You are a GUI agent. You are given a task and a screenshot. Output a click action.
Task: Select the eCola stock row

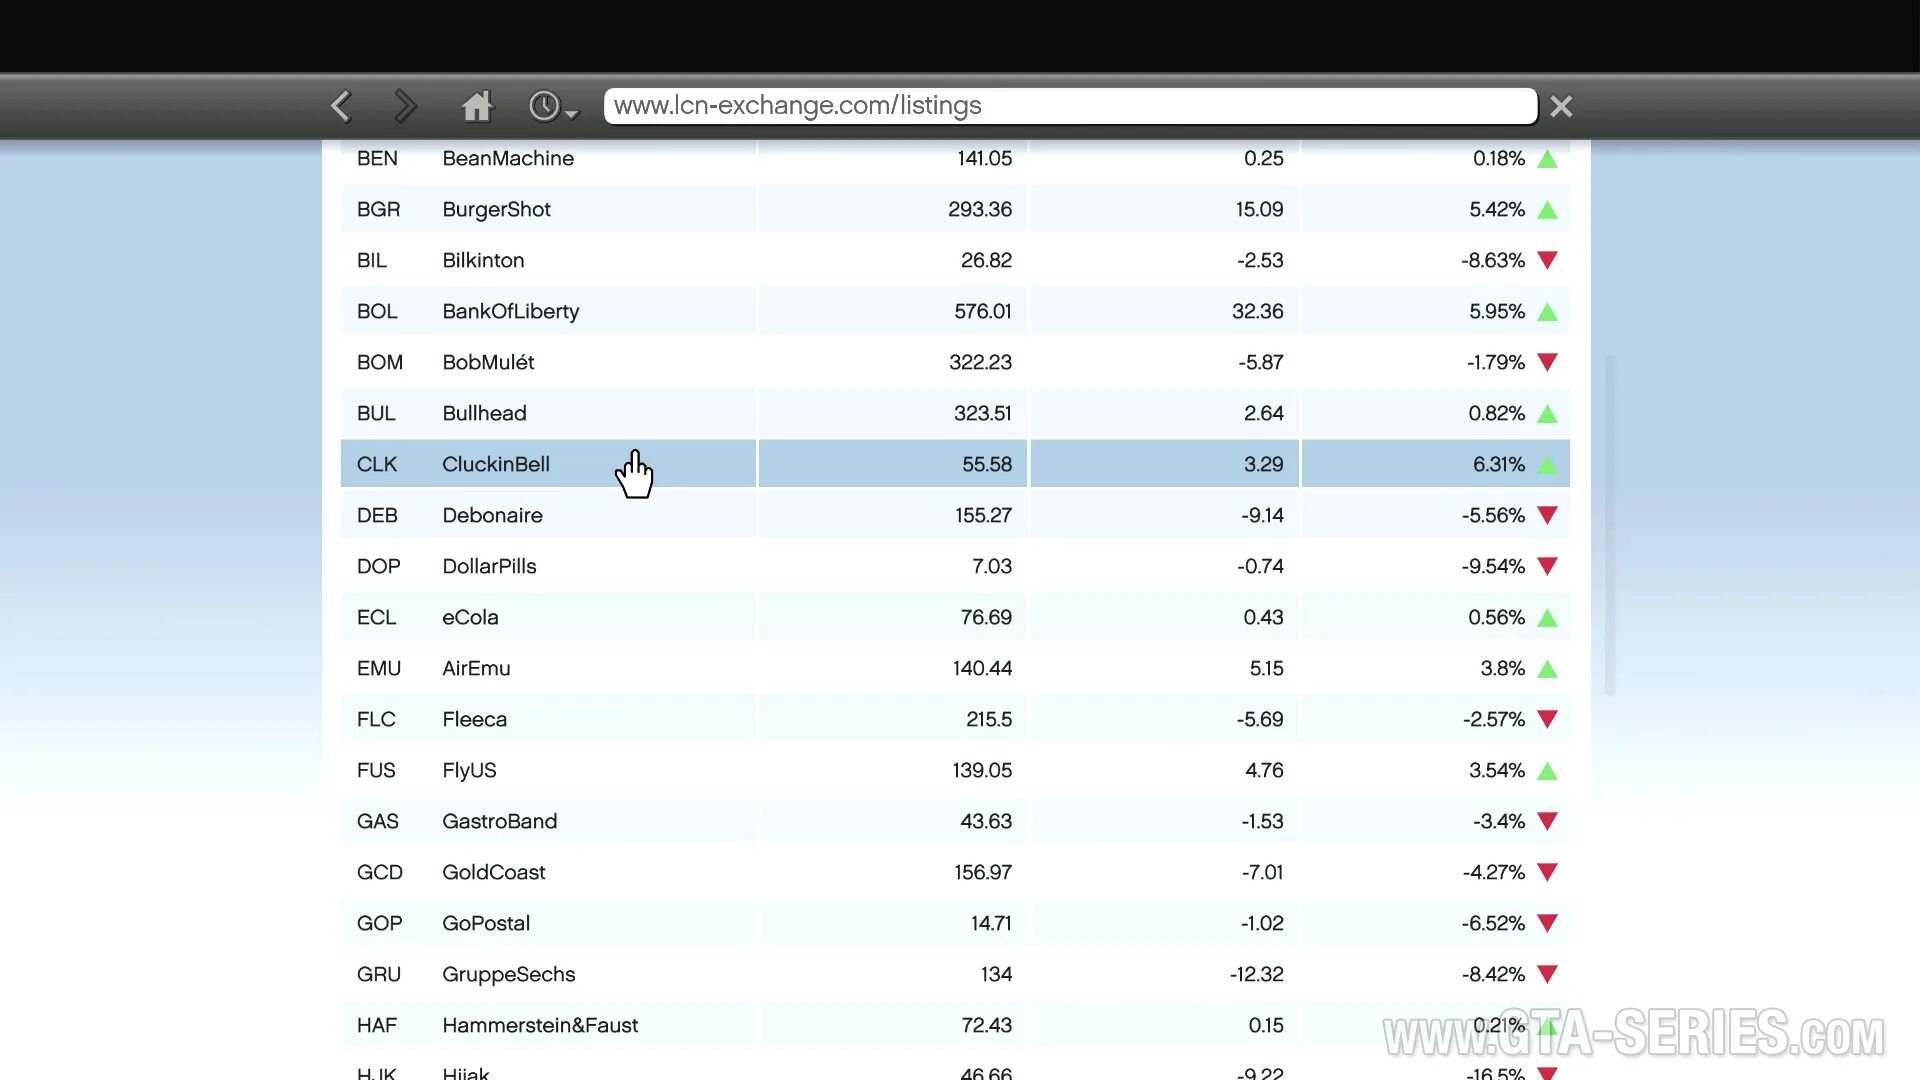point(955,617)
